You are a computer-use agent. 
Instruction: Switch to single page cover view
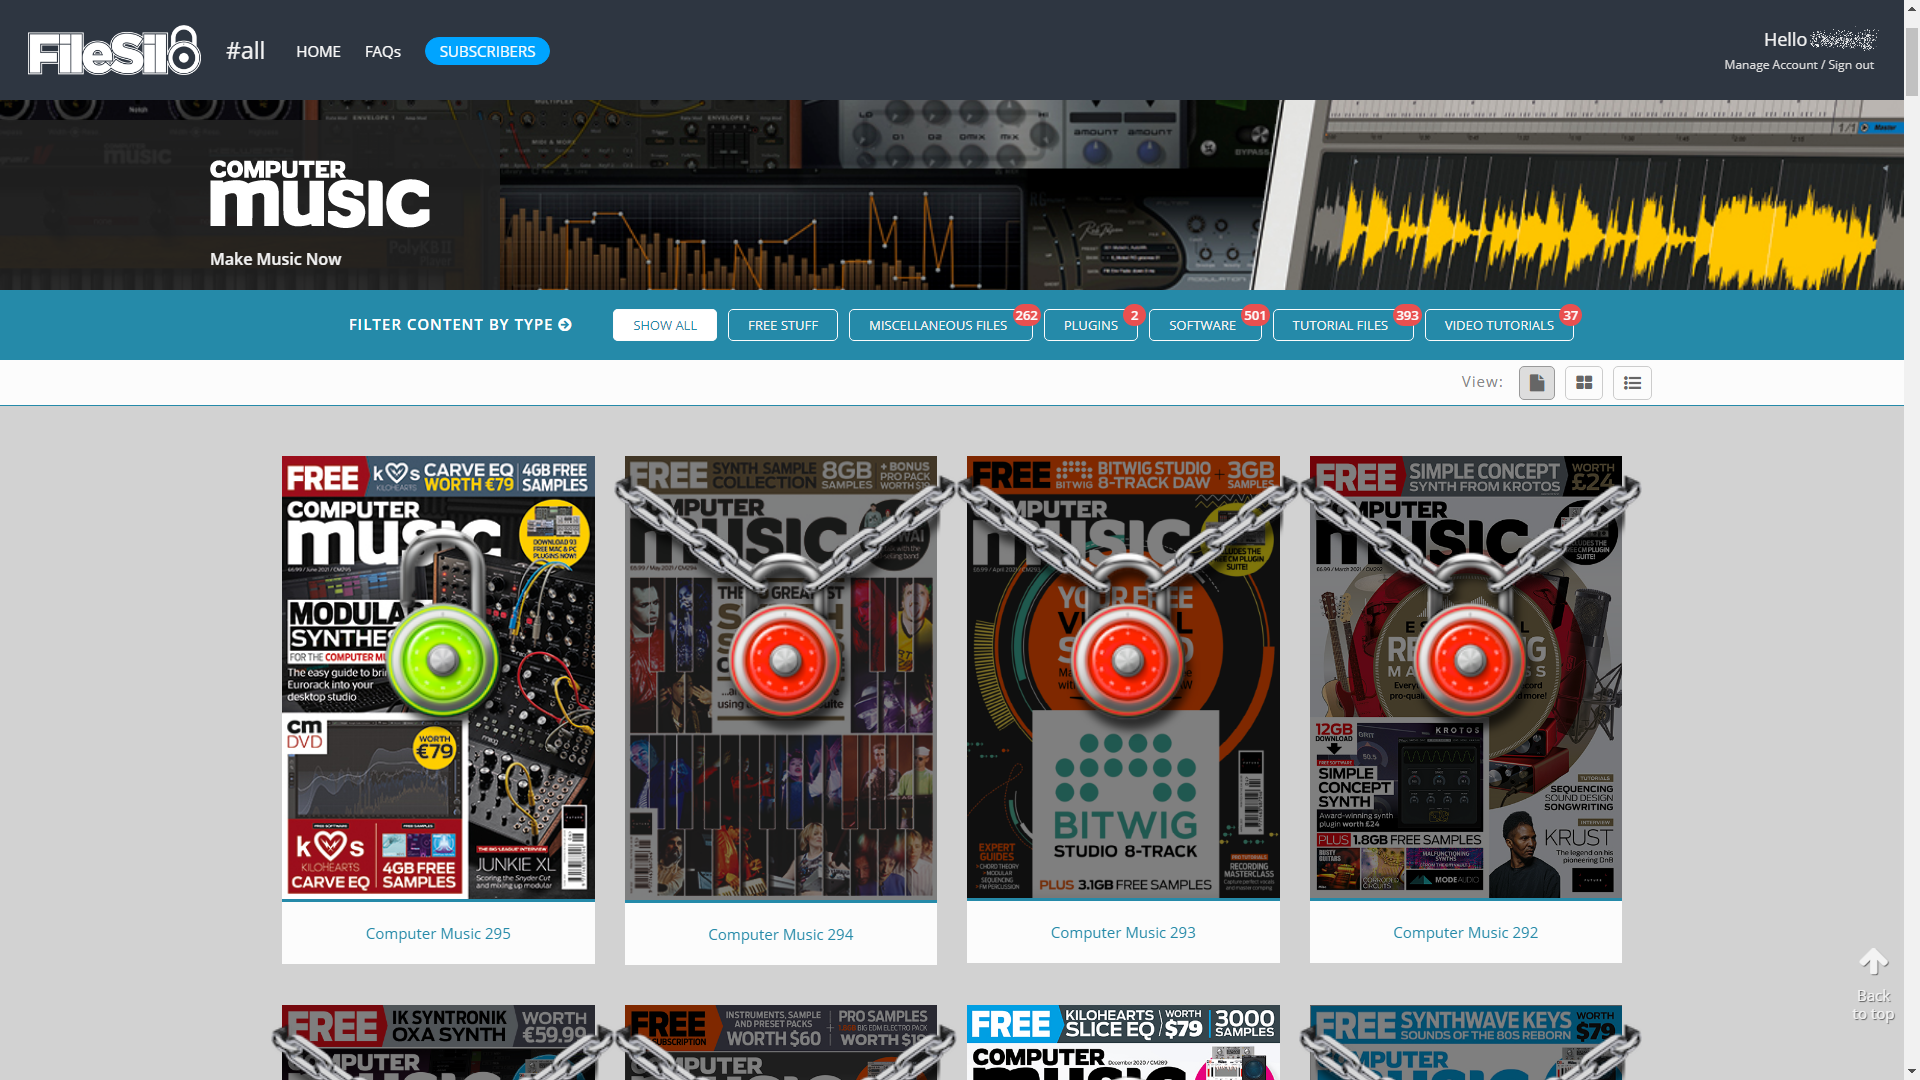tap(1536, 383)
